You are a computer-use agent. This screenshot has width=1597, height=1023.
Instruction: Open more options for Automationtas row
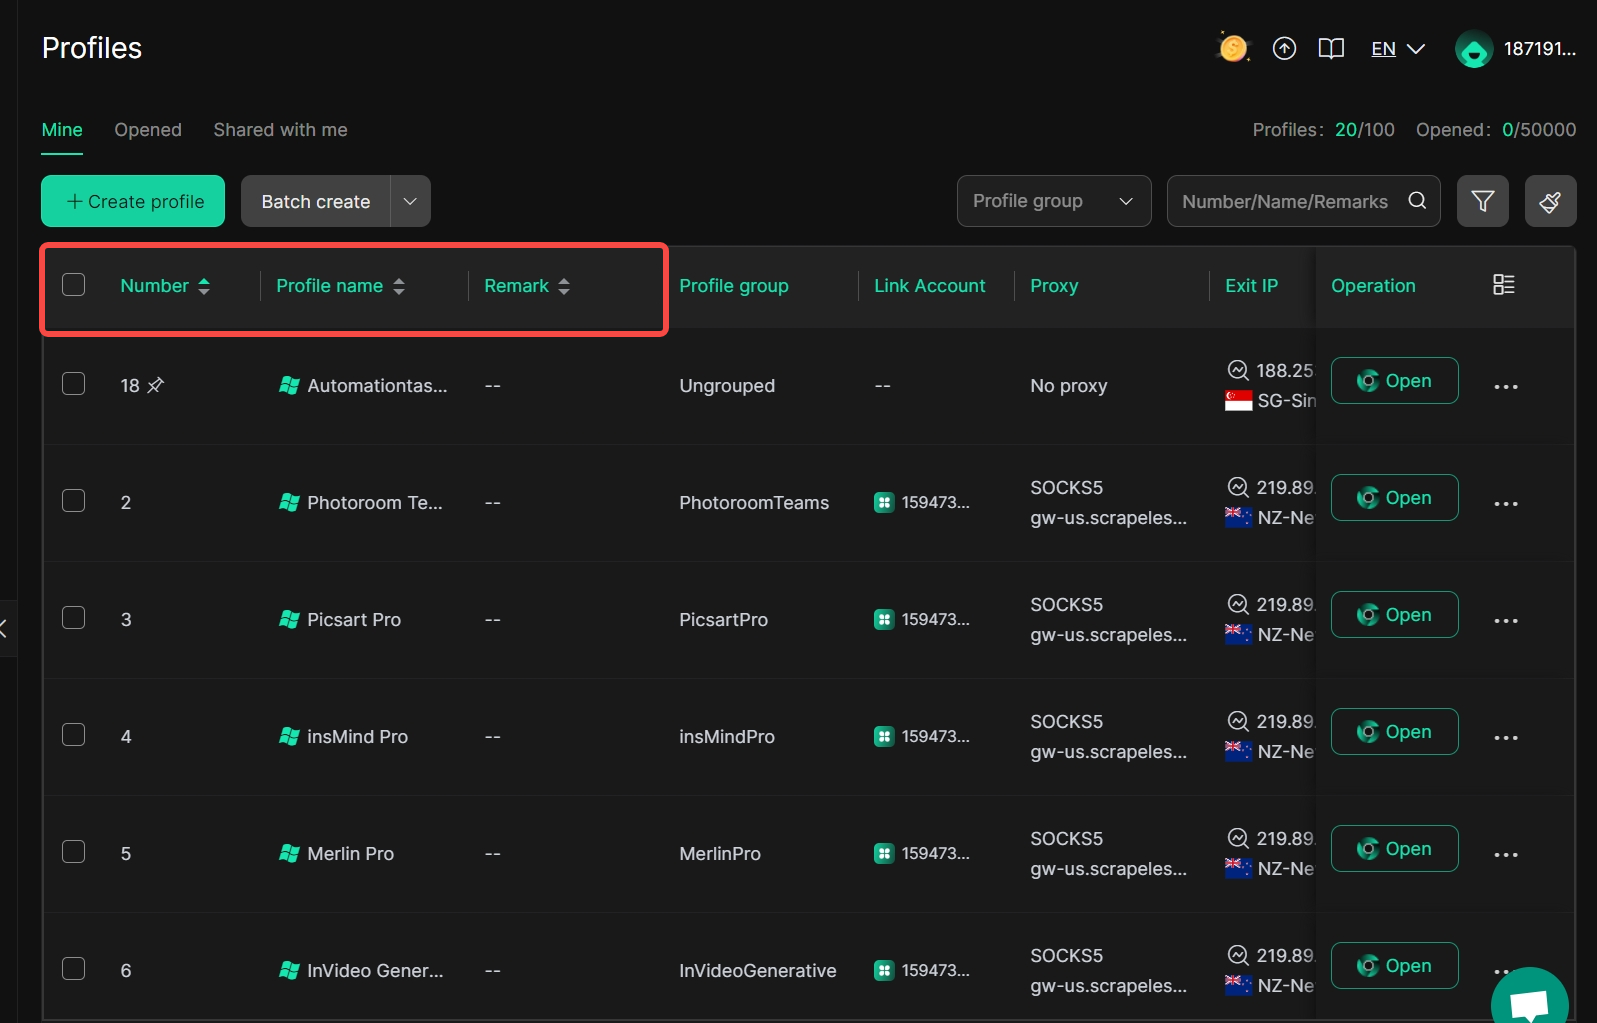click(x=1506, y=387)
